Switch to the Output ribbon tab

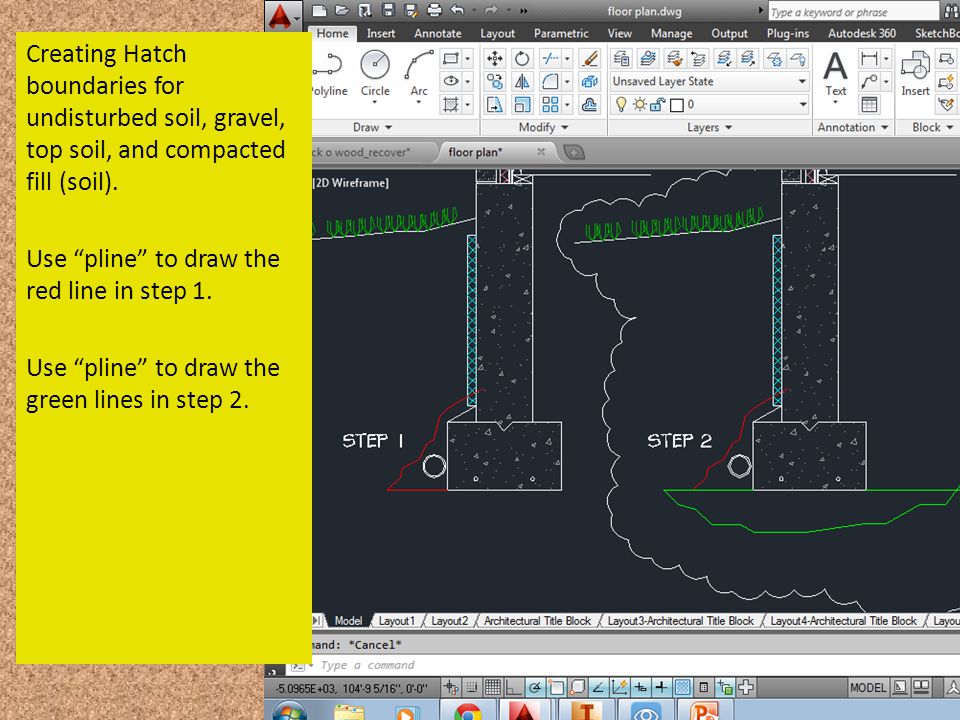point(729,34)
